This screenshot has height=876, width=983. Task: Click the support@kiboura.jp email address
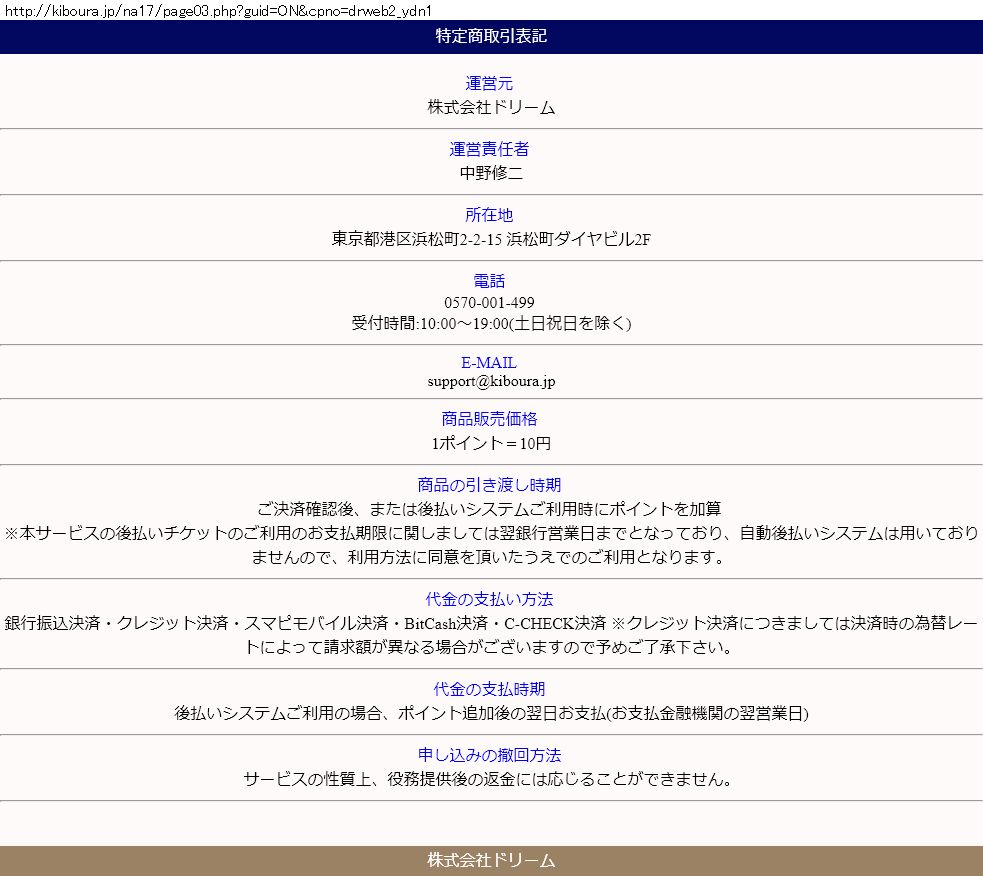pos(491,381)
